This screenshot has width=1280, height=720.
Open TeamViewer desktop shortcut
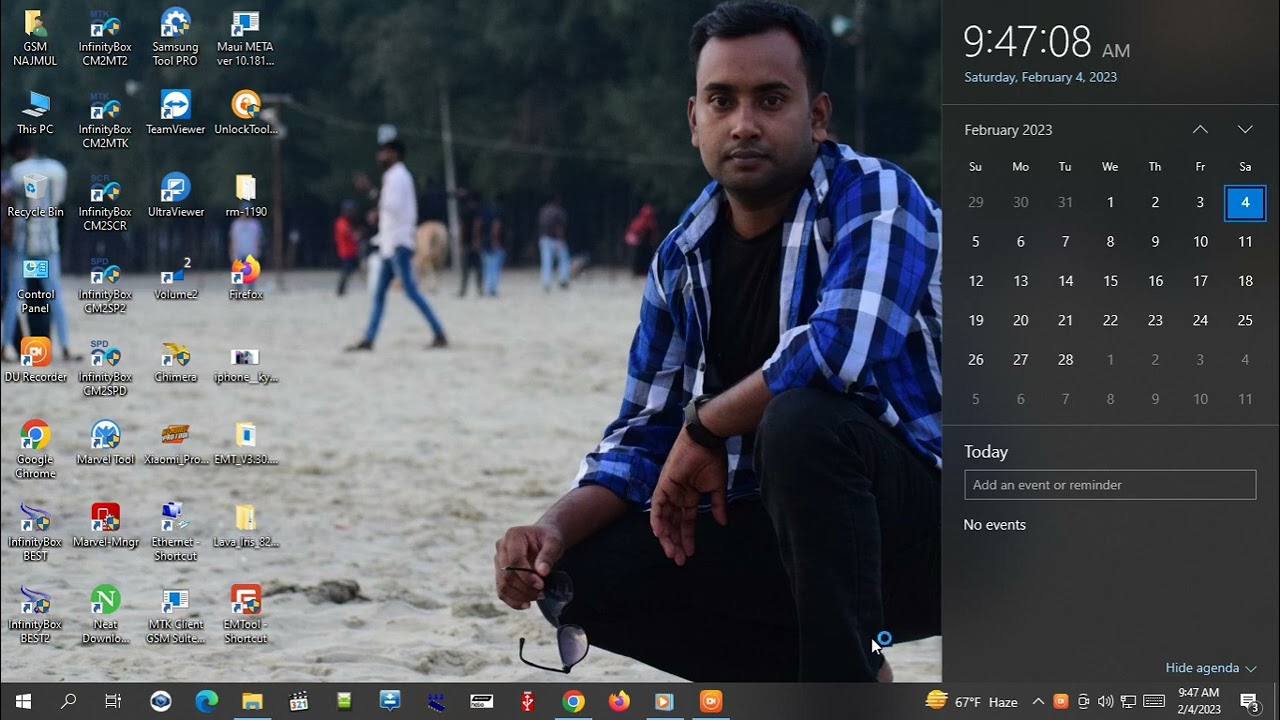tap(175, 113)
